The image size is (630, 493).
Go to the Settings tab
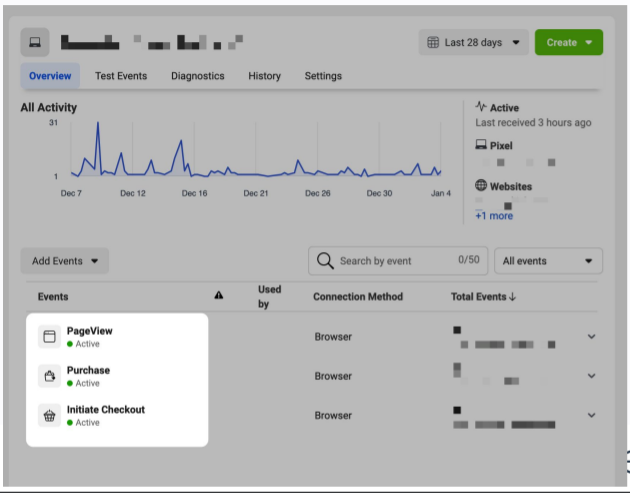coord(323,76)
